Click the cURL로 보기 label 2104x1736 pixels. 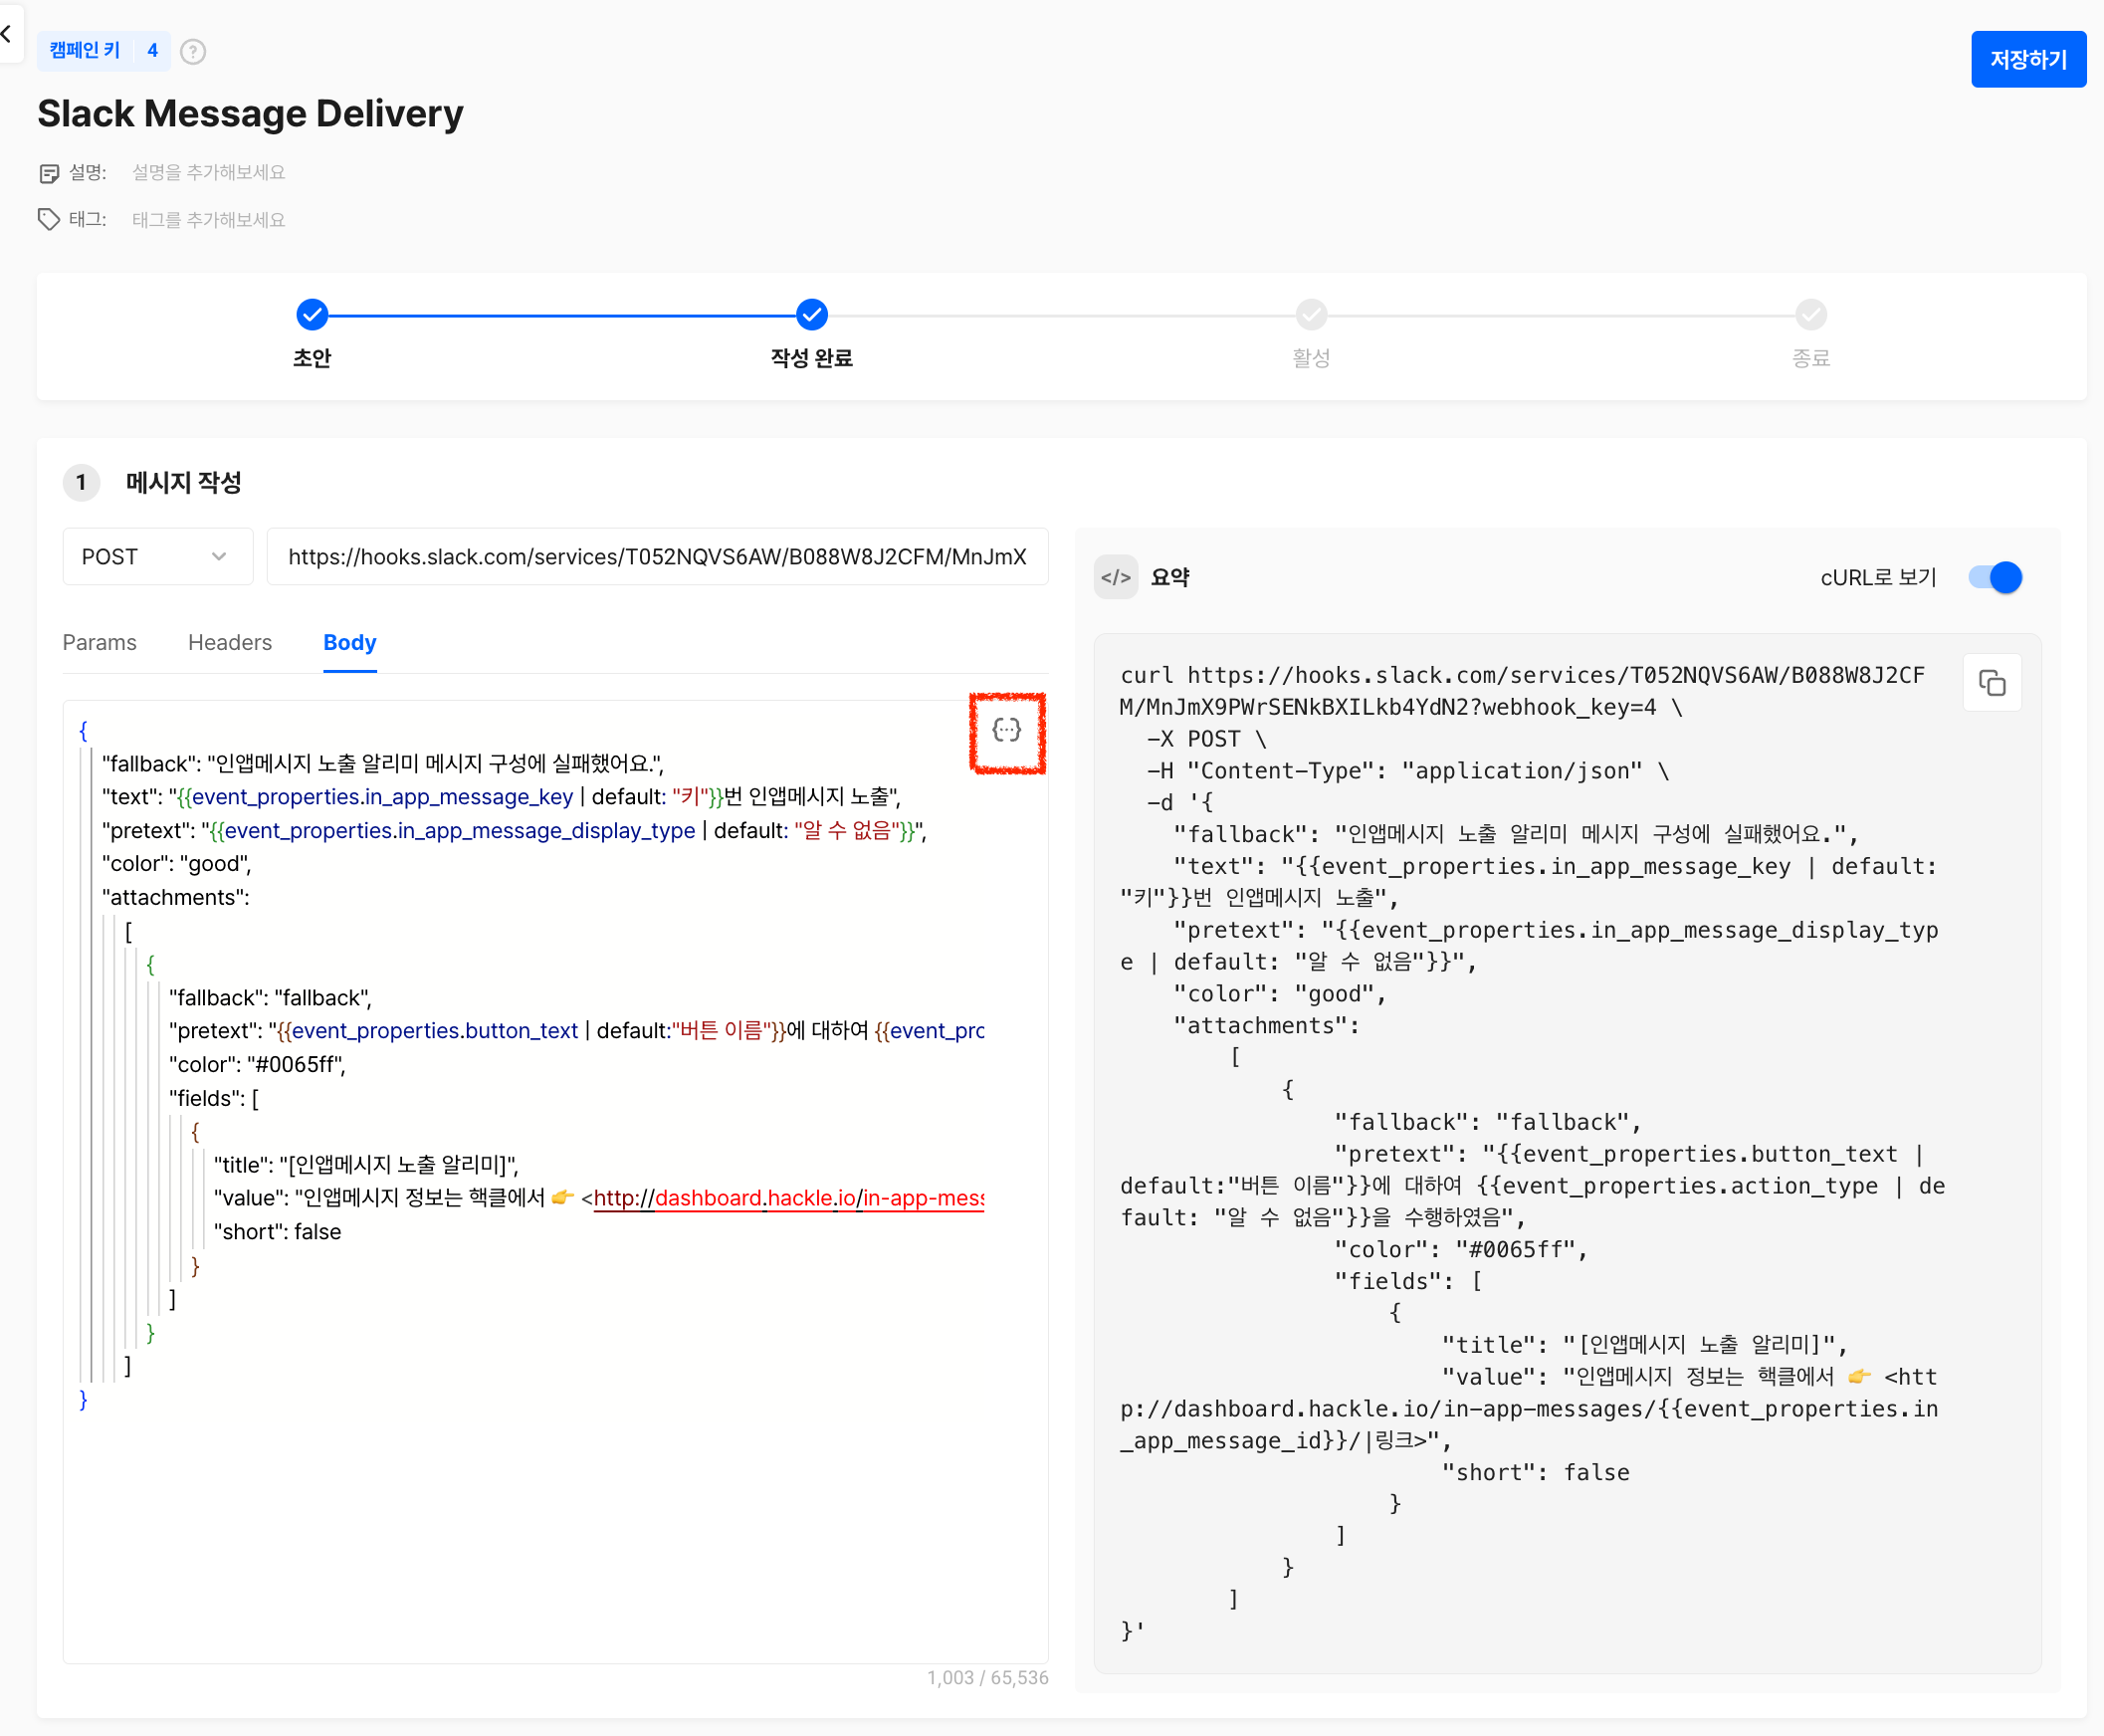coord(1878,577)
